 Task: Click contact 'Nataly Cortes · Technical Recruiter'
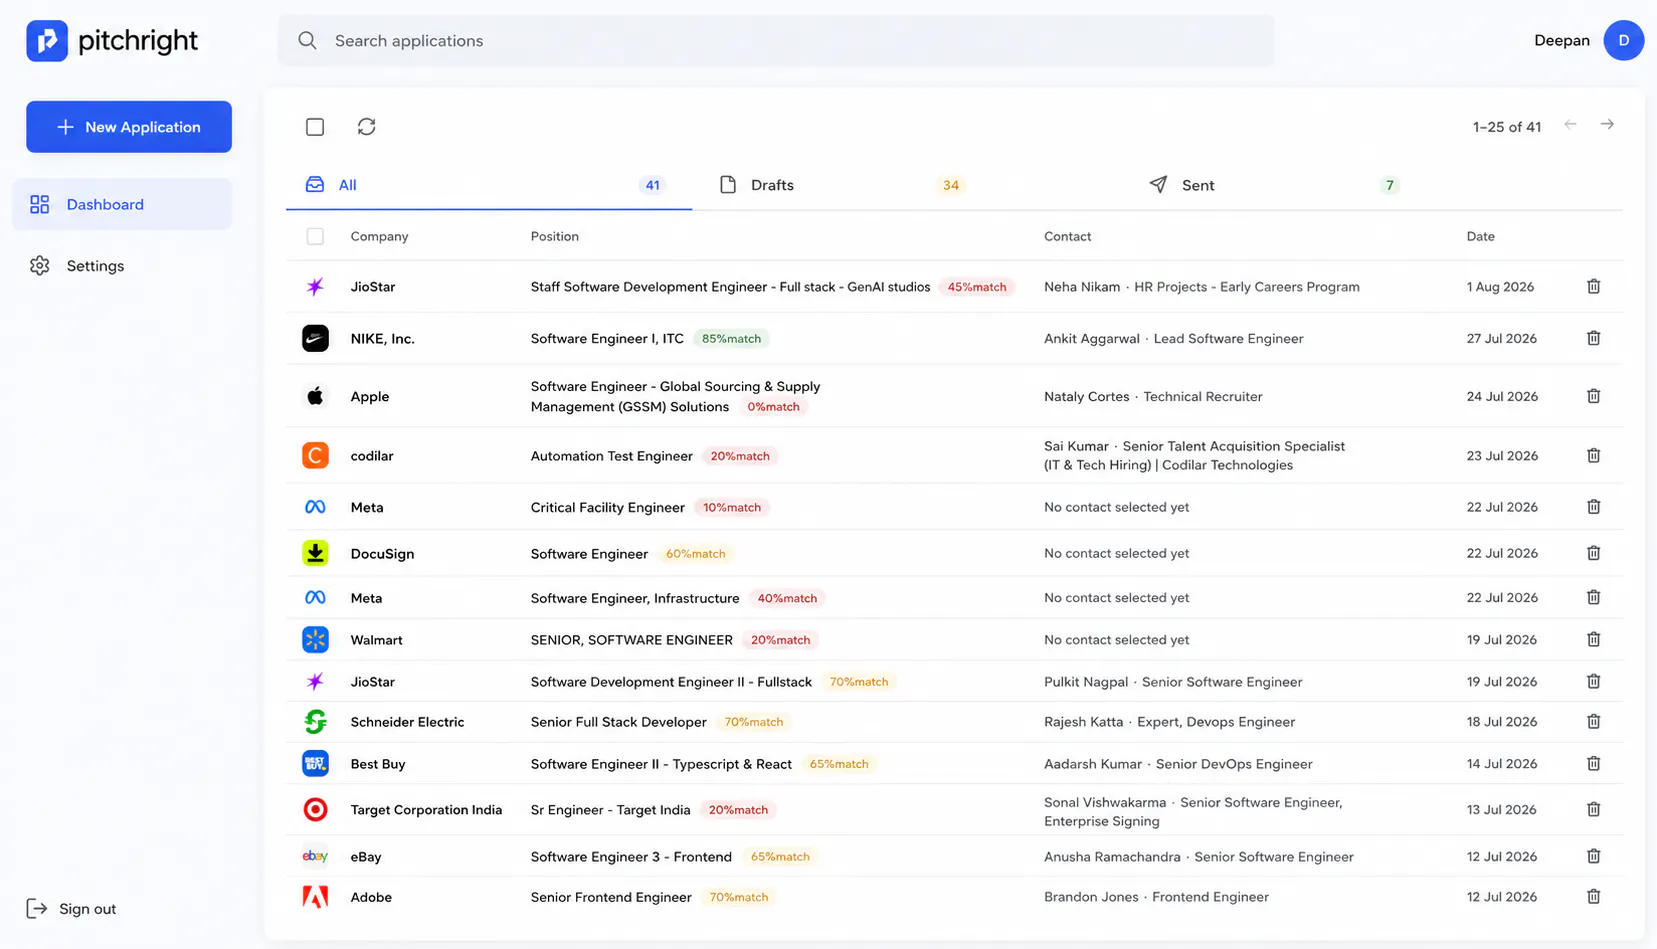[1153, 396]
